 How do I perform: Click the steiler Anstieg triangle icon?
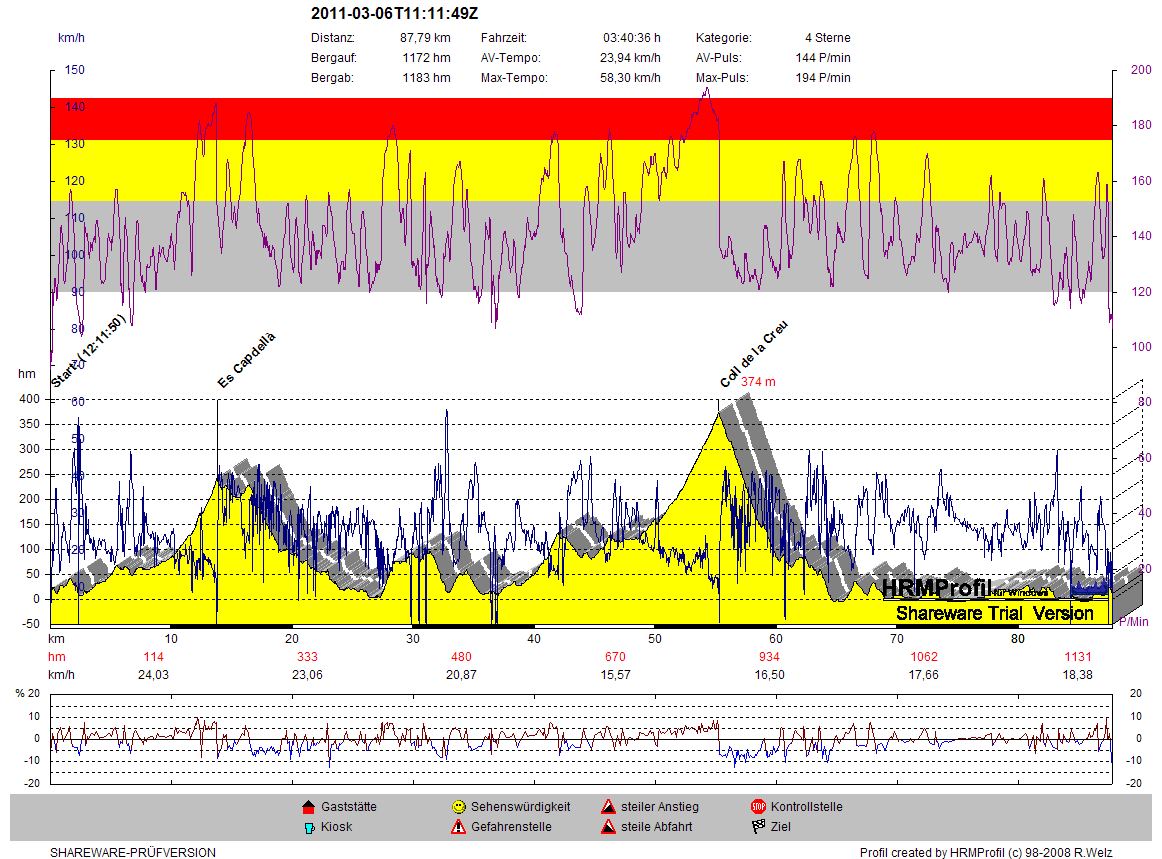(x=608, y=807)
